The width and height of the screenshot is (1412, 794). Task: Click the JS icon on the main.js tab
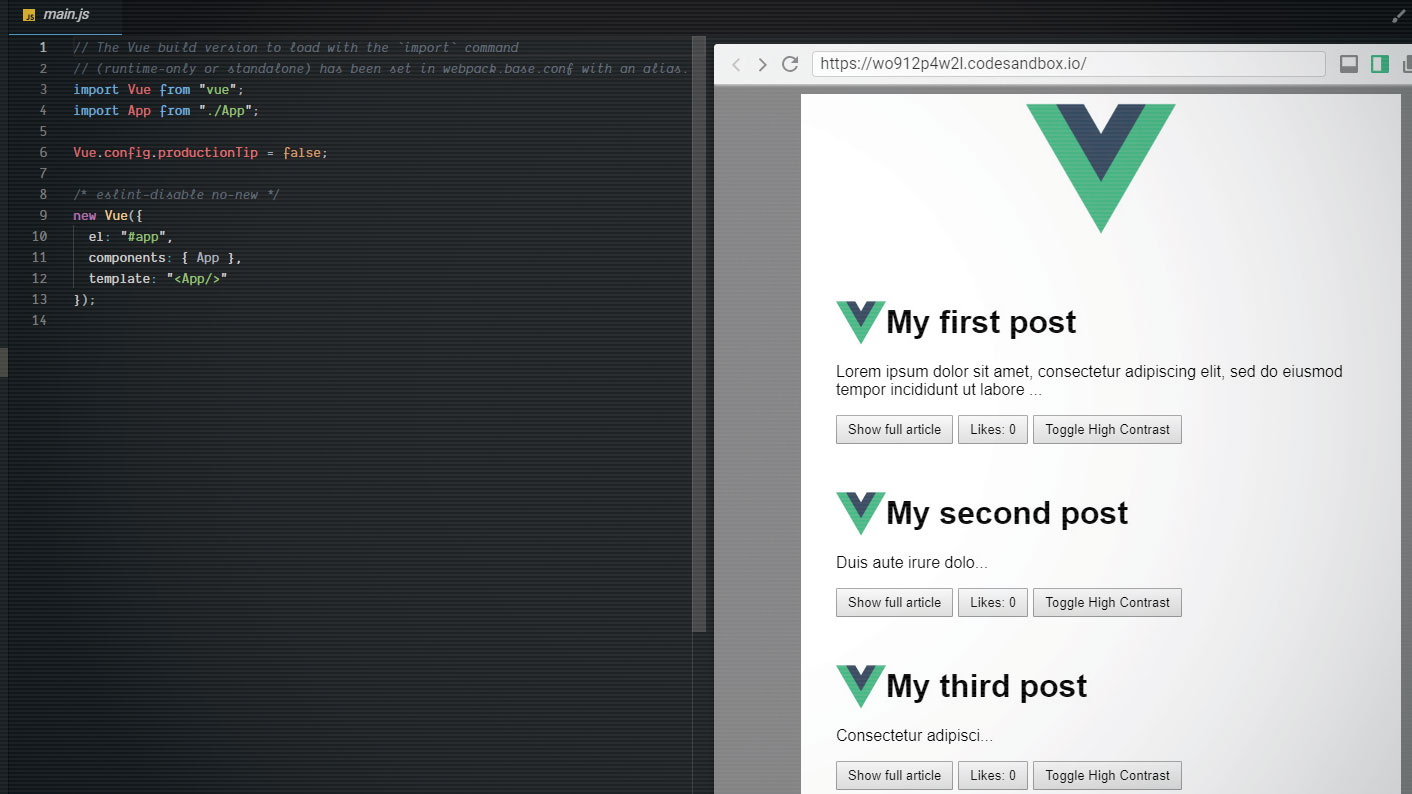coord(27,16)
